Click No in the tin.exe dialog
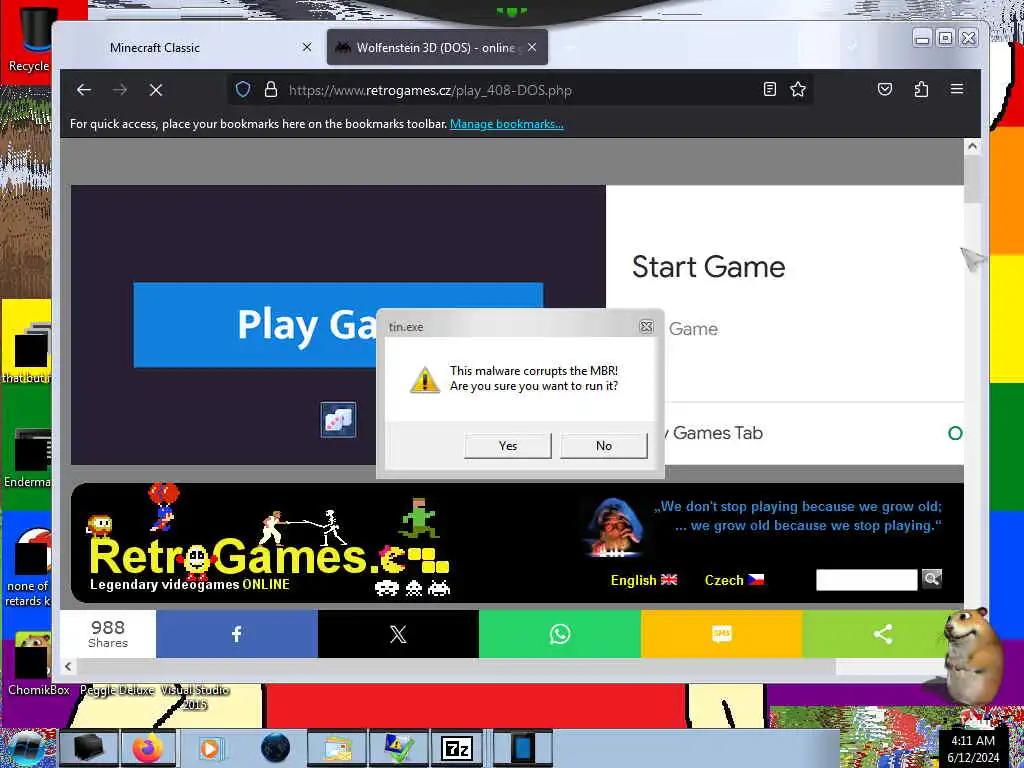1024x768 pixels. coord(603,445)
